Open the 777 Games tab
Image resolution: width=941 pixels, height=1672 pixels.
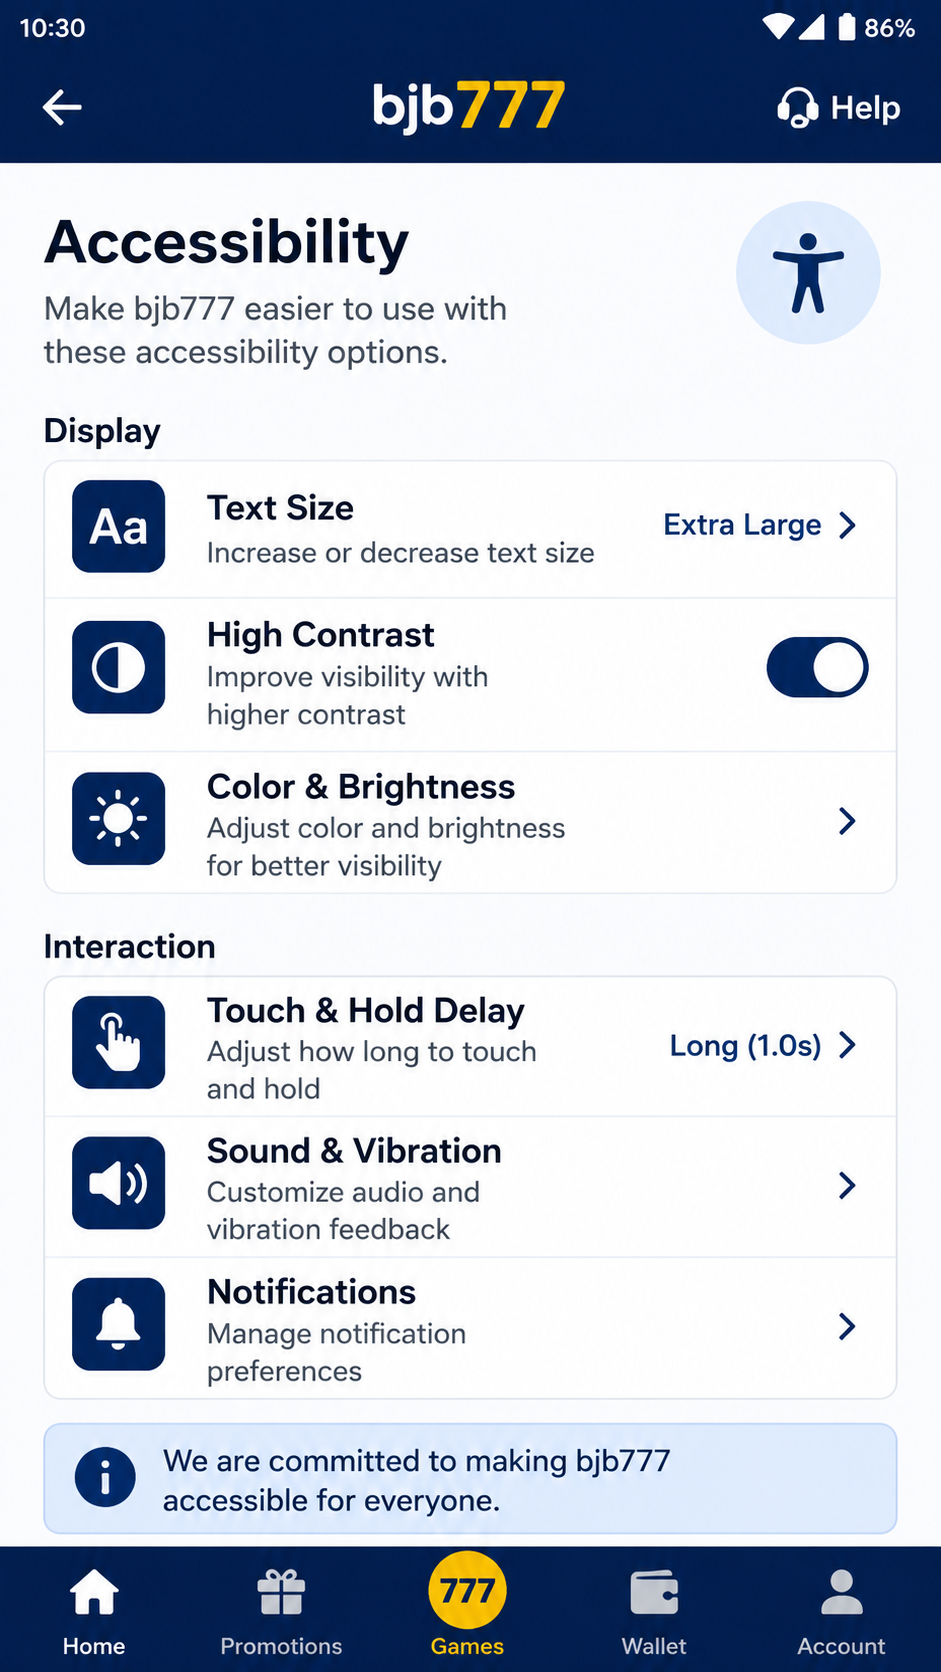pyautogui.click(x=467, y=1606)
